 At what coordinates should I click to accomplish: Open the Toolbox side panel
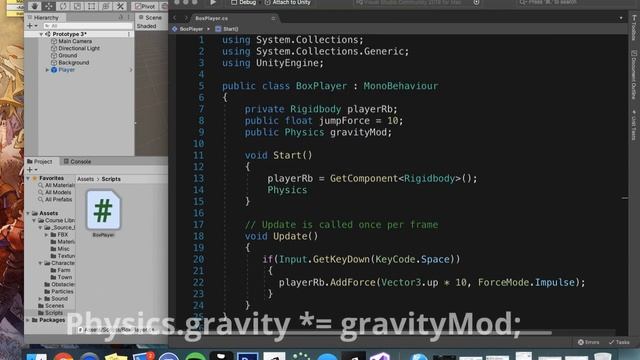[634, 27]
